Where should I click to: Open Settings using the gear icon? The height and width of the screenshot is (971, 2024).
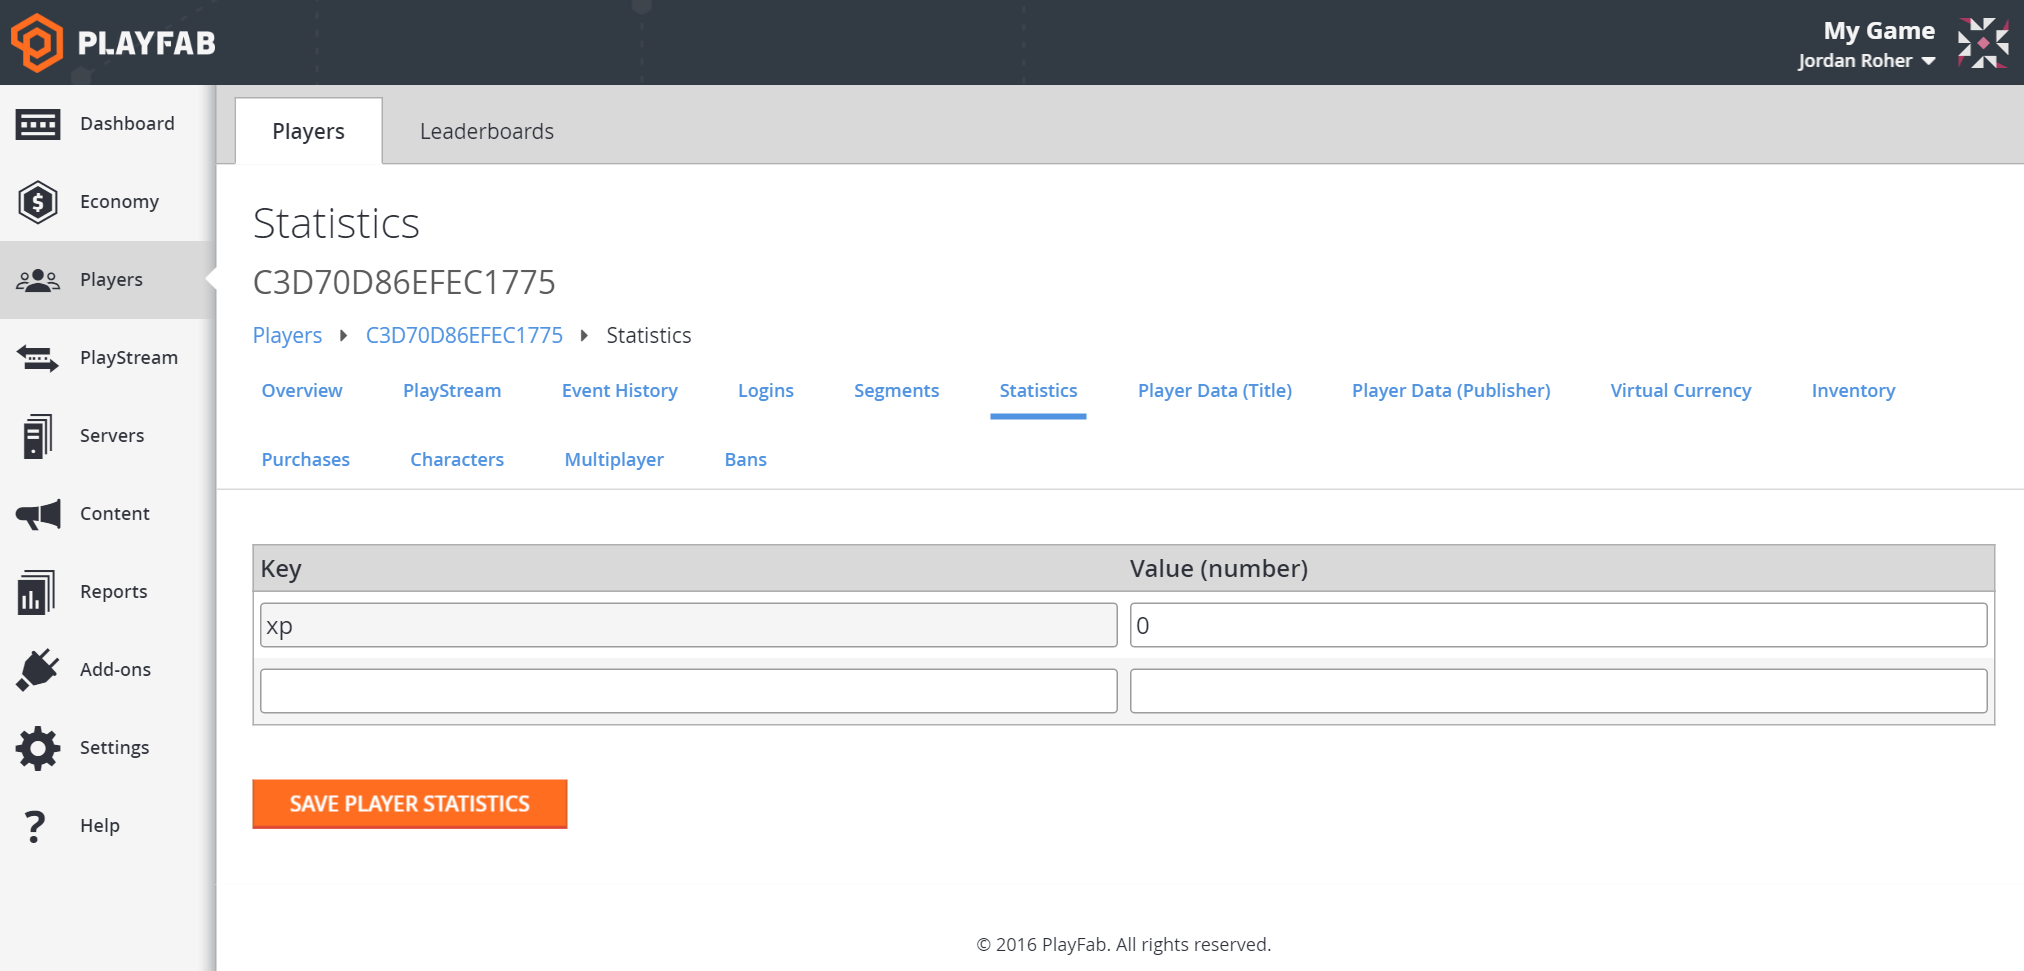(38, 748)
